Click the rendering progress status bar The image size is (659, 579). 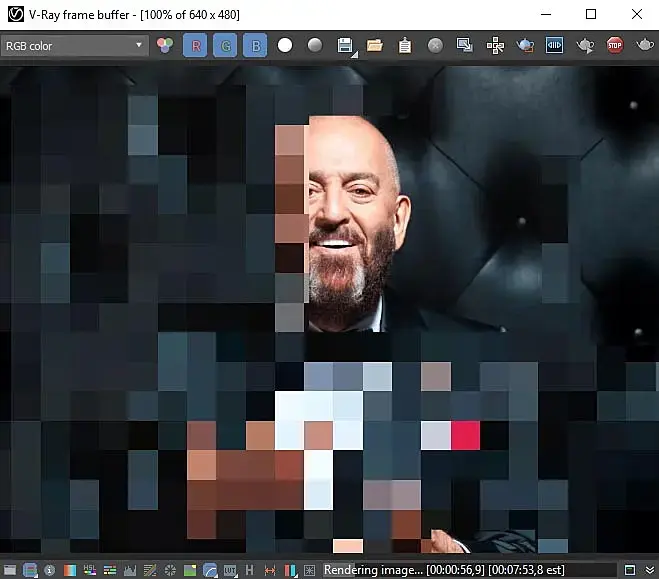click(469, 570)
